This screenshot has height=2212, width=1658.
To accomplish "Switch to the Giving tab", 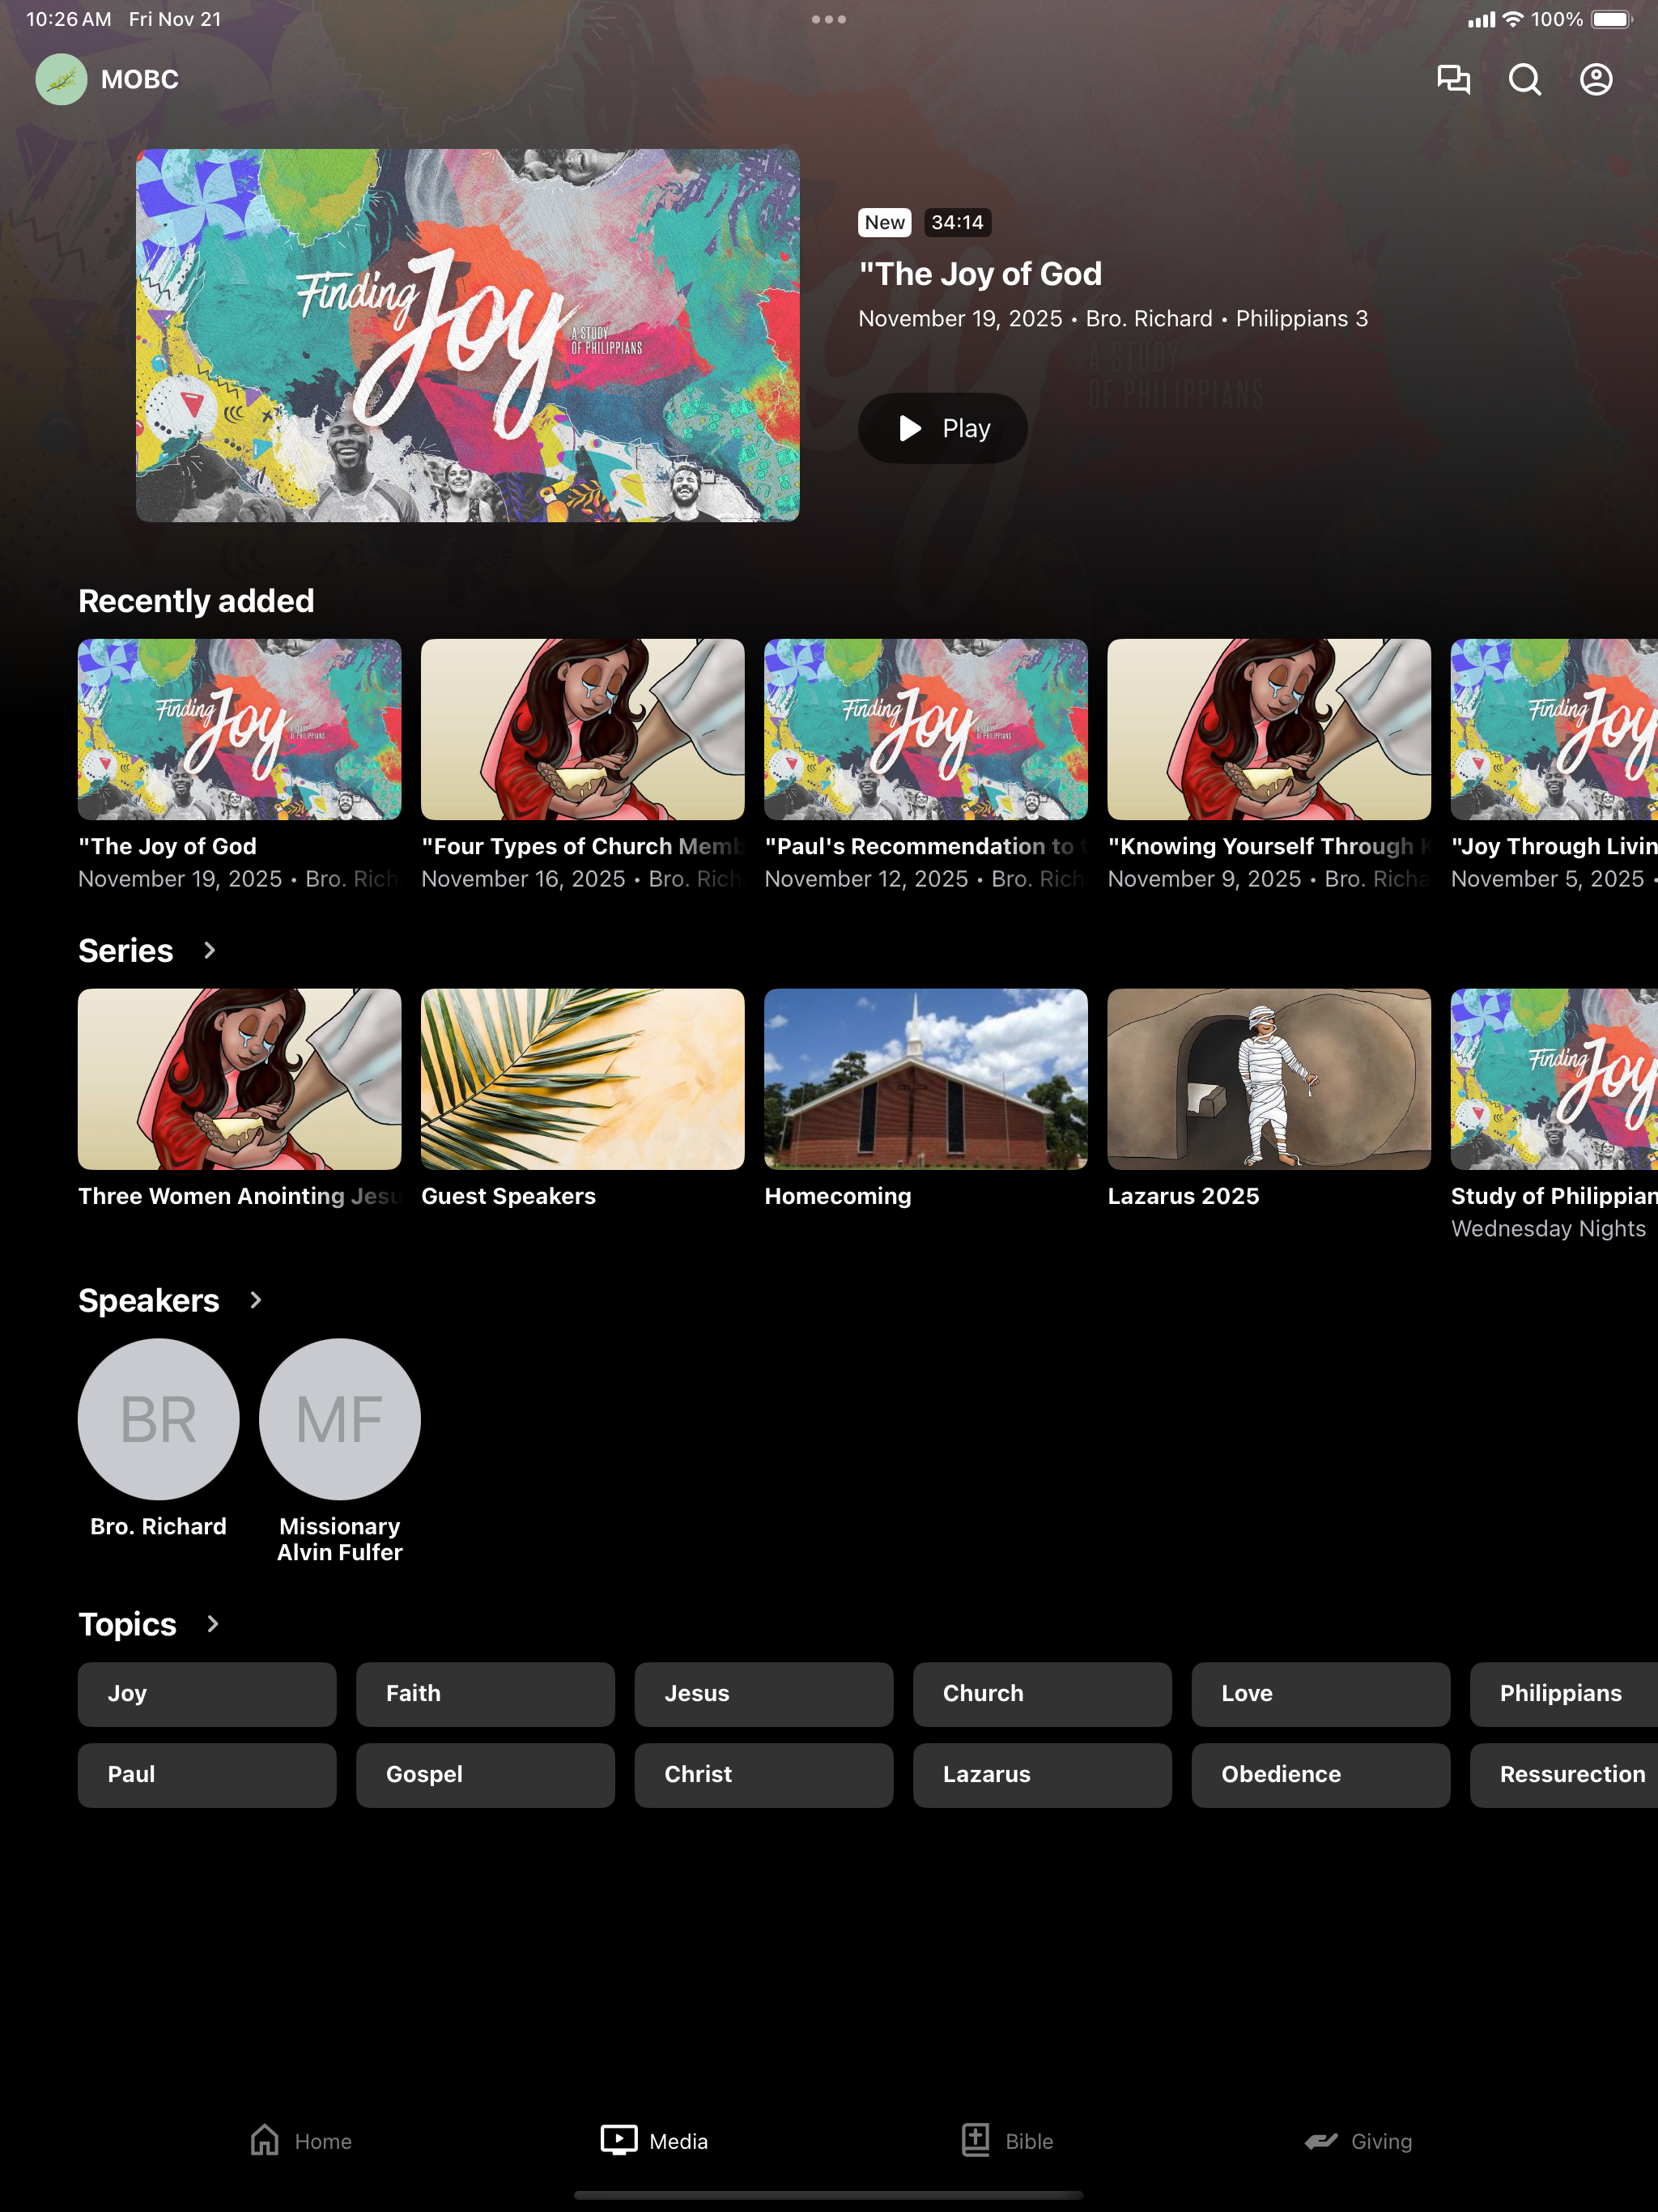I will coord(1358,2141).
